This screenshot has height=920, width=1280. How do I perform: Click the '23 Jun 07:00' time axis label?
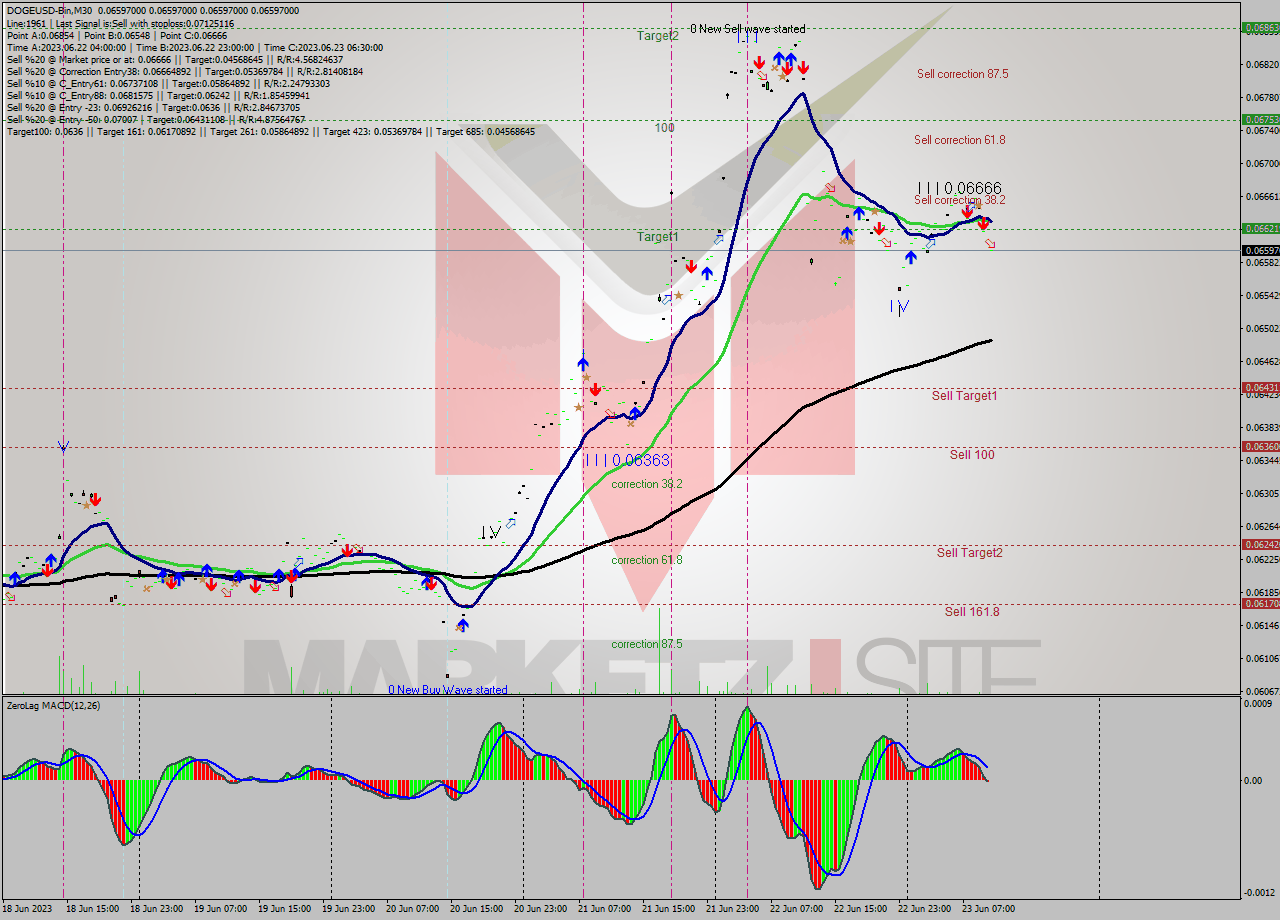[989, 909]
